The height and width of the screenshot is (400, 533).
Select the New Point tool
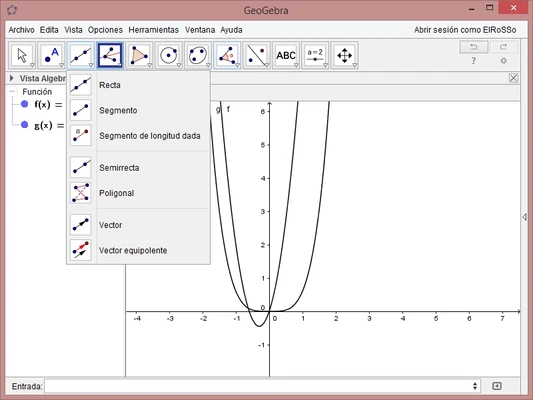(x=51, y=55)
